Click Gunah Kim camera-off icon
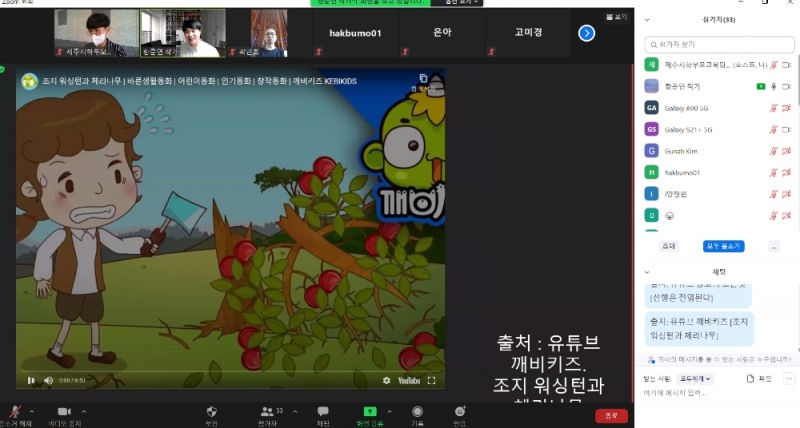Screen dimensions: 800x428 787,151
